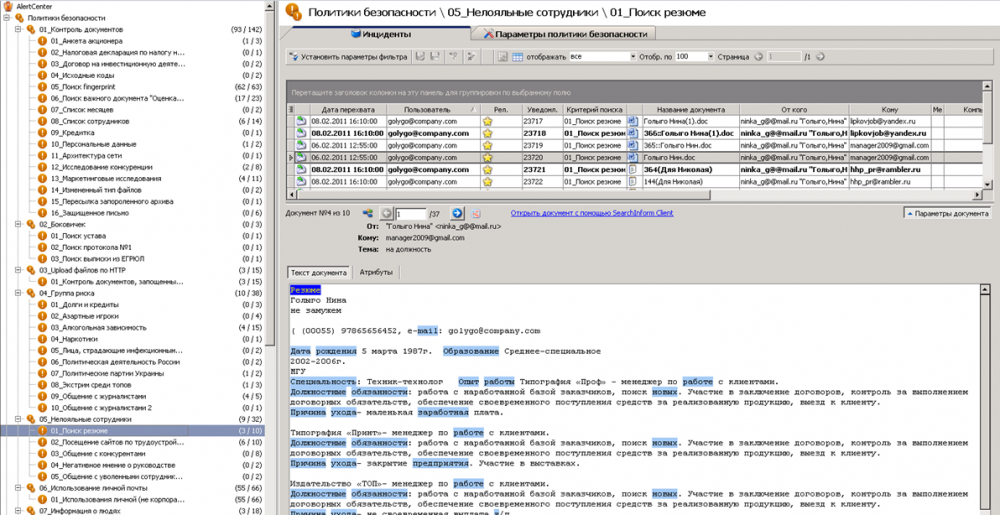The image size is (1000, 515).
Task: Click warning icon beside '05_Поиск fingerprint'
Action: (43, 87)
